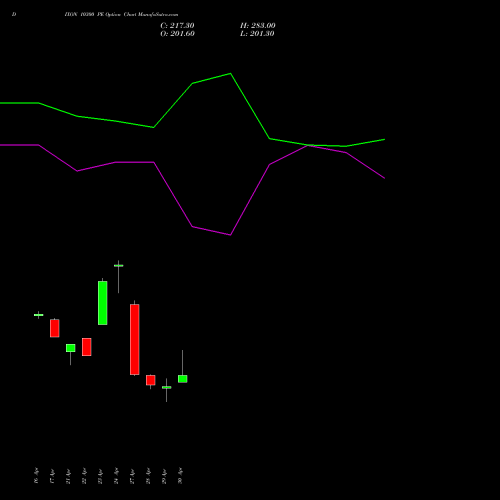The image size is (500, 500).
Task: Select the 27 Apr date label
Action: (132, 476)
